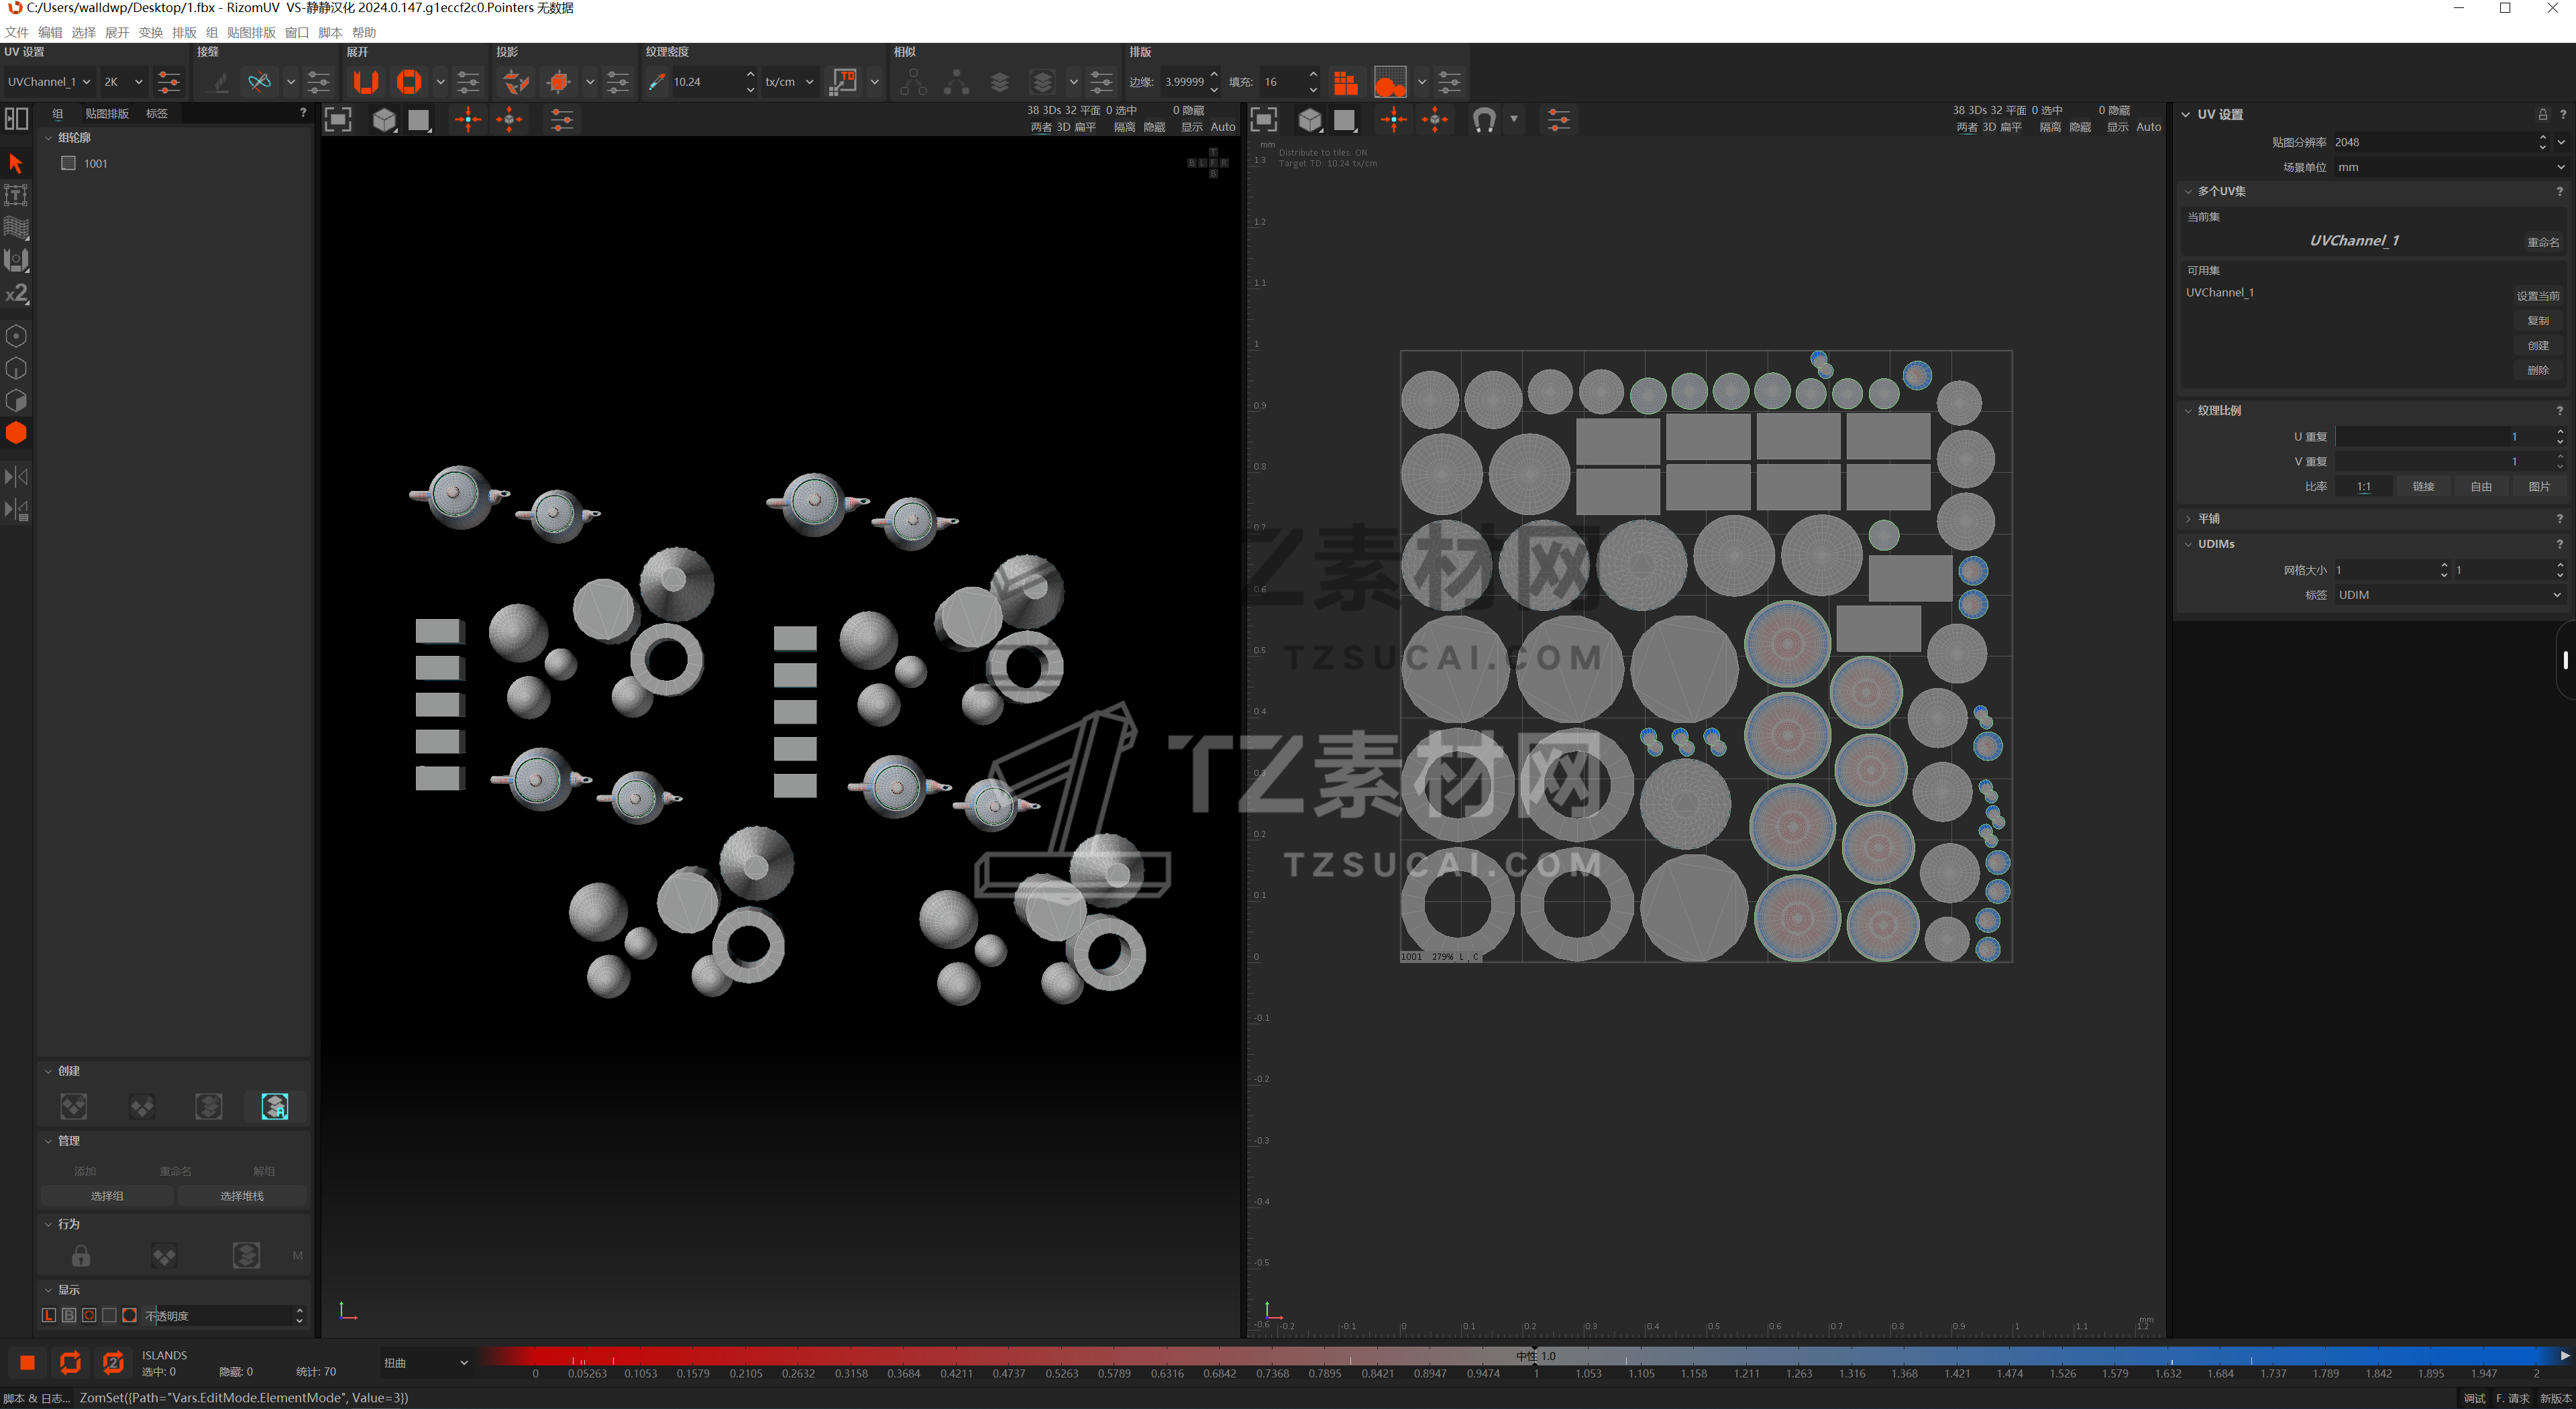Click pack options sliders icon in 排版 group
The height and width of the screenshot is (1409, 2576).
click(1449, 82)
